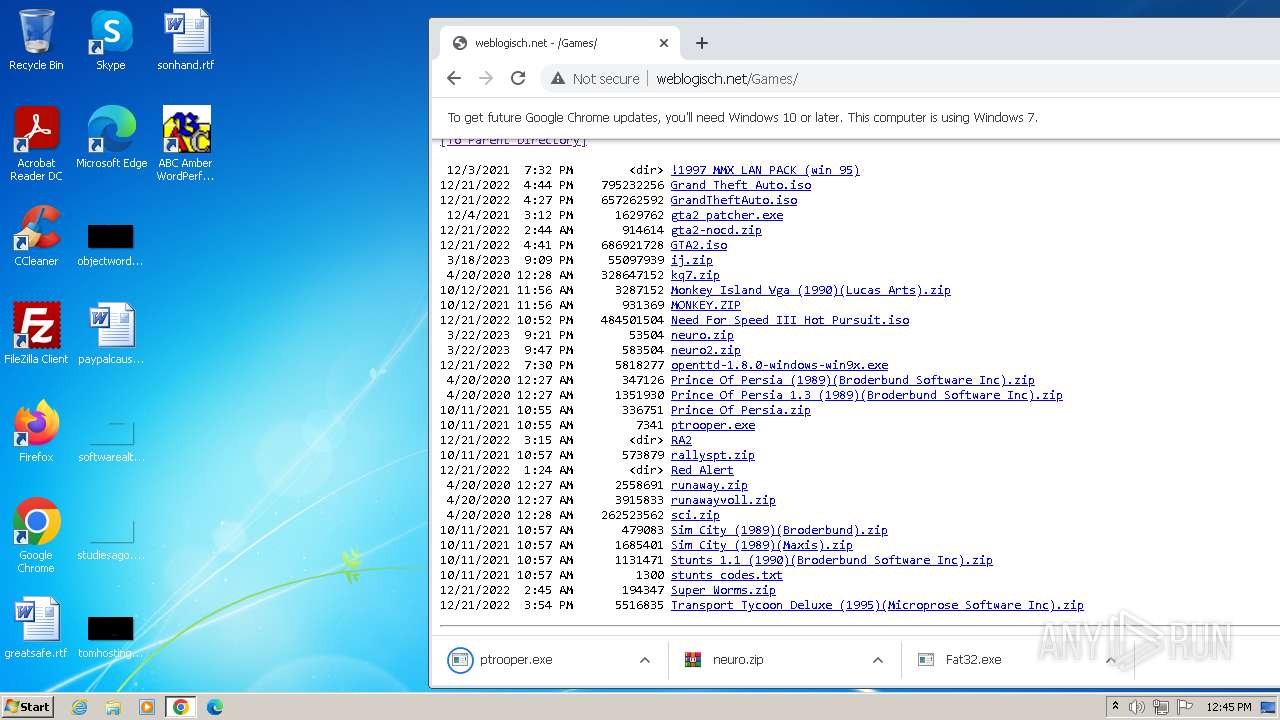Reload the weblogisch.net page
This screenshot has width=1280, height=720.
pyautogui.click(x=518, y=78)
